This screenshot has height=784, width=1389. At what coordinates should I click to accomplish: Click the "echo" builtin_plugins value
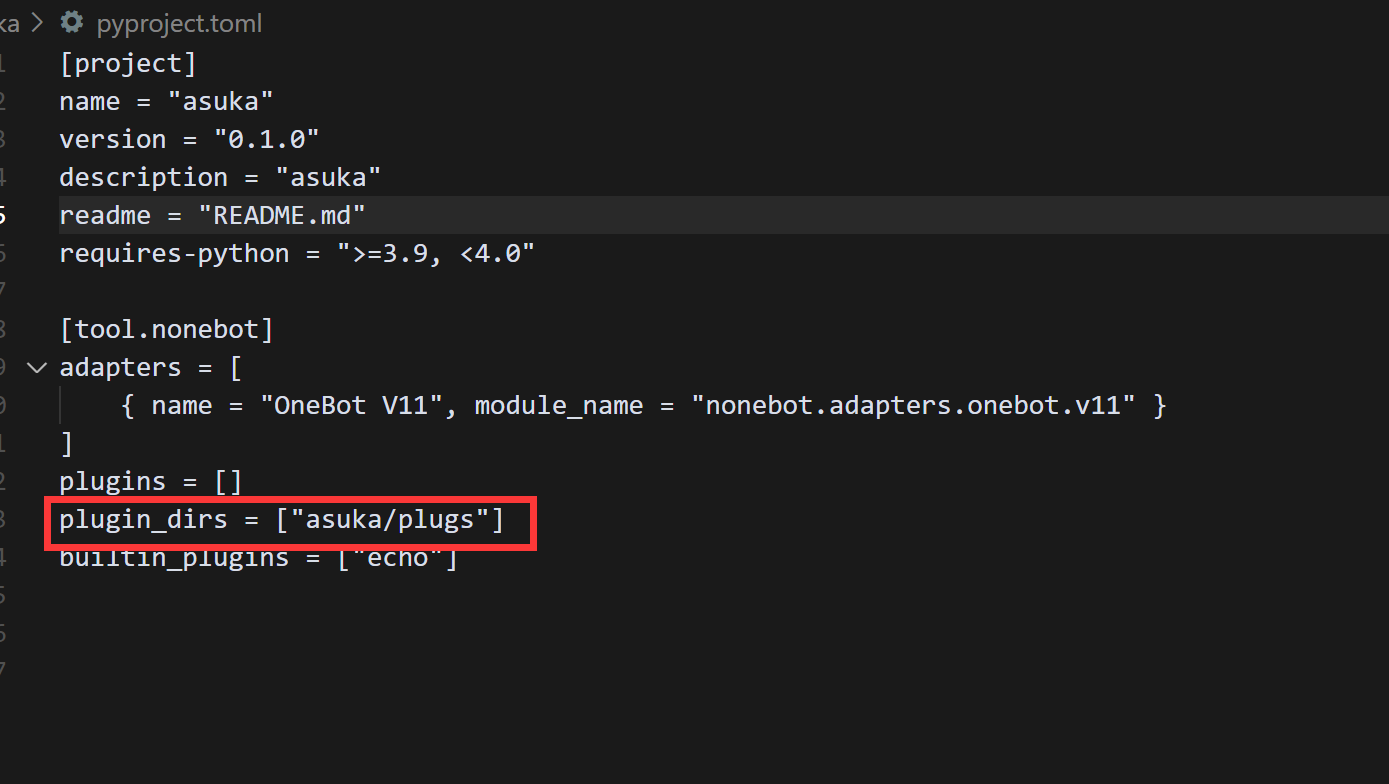click(x=396, y=557)
